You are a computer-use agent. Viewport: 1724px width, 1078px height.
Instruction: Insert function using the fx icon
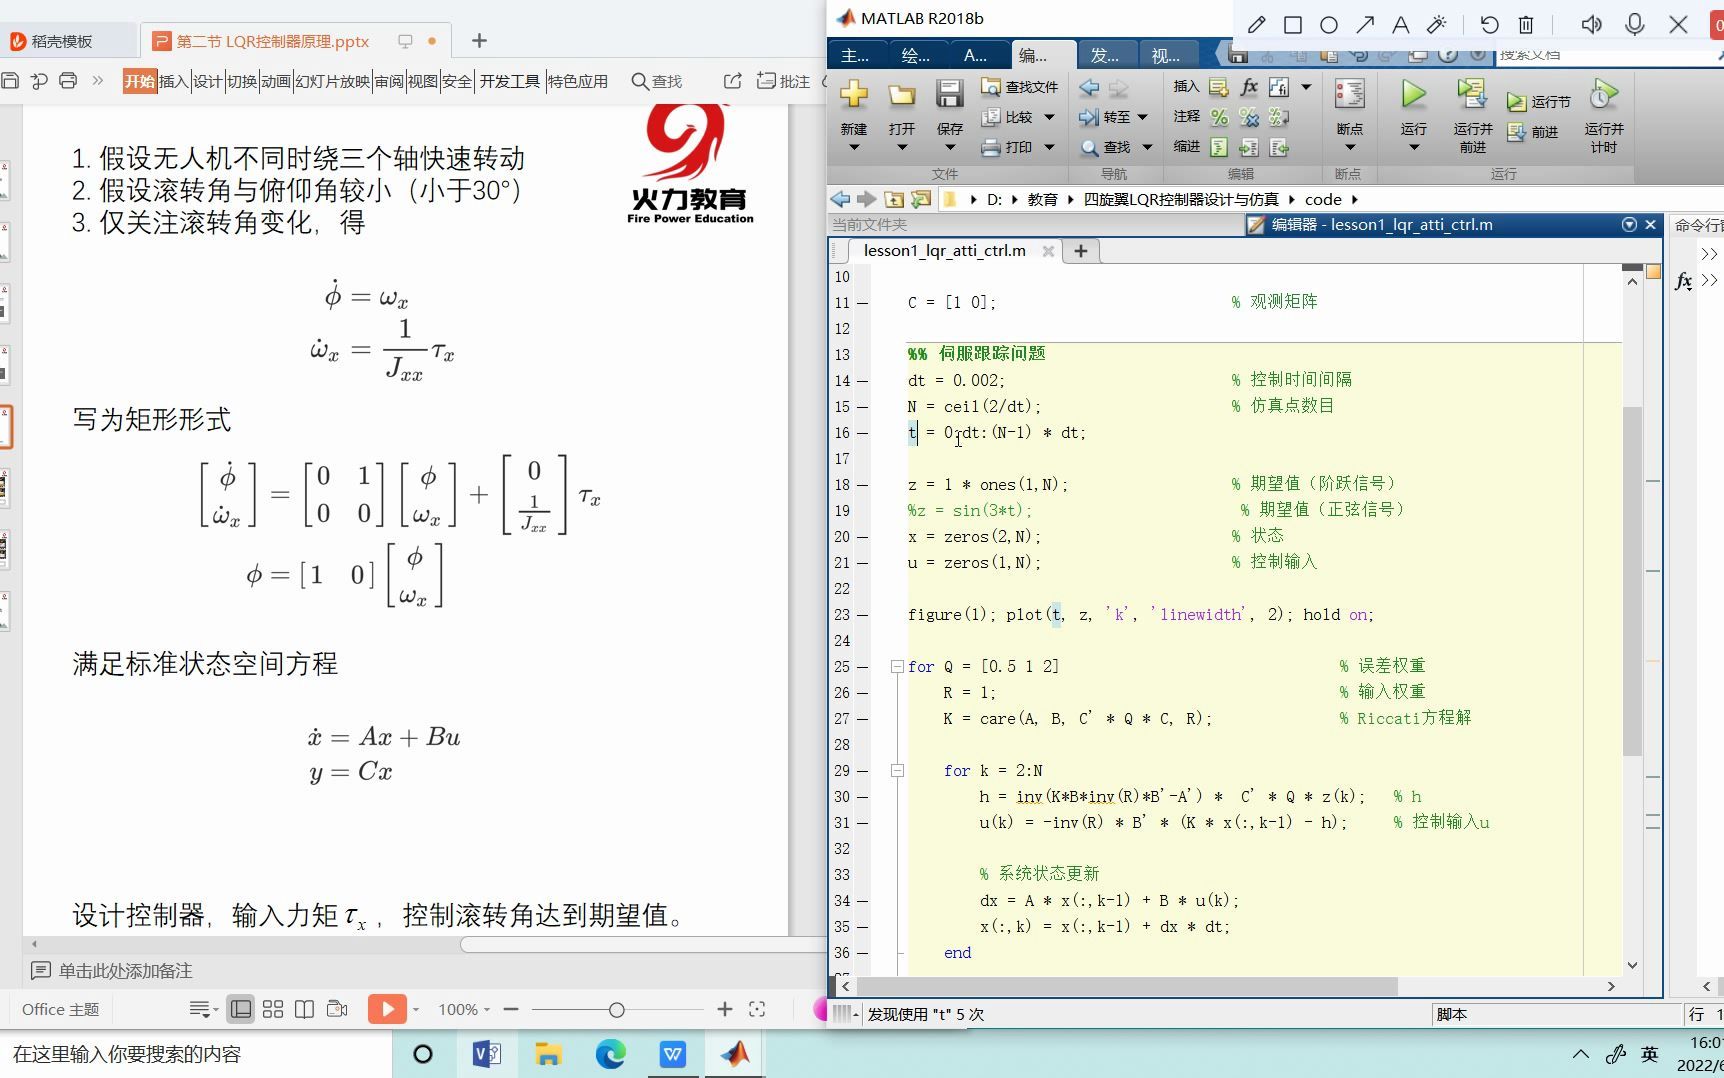tap(1249, 87)
